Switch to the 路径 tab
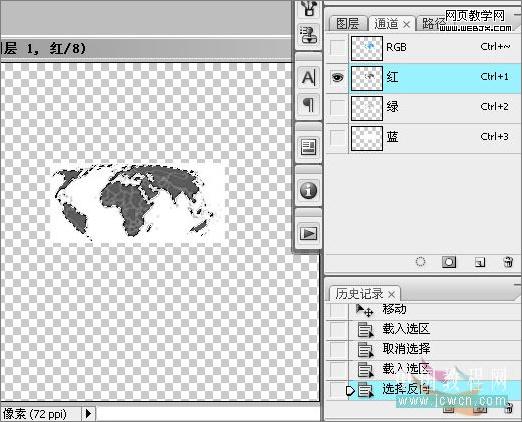522x422 pixels. click(433, 24)
